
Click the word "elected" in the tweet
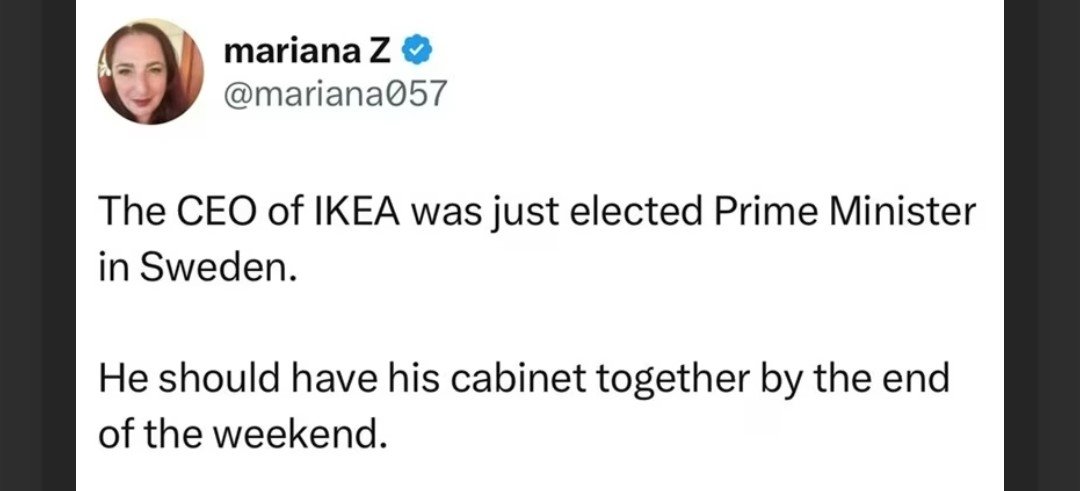click(623, 213)
